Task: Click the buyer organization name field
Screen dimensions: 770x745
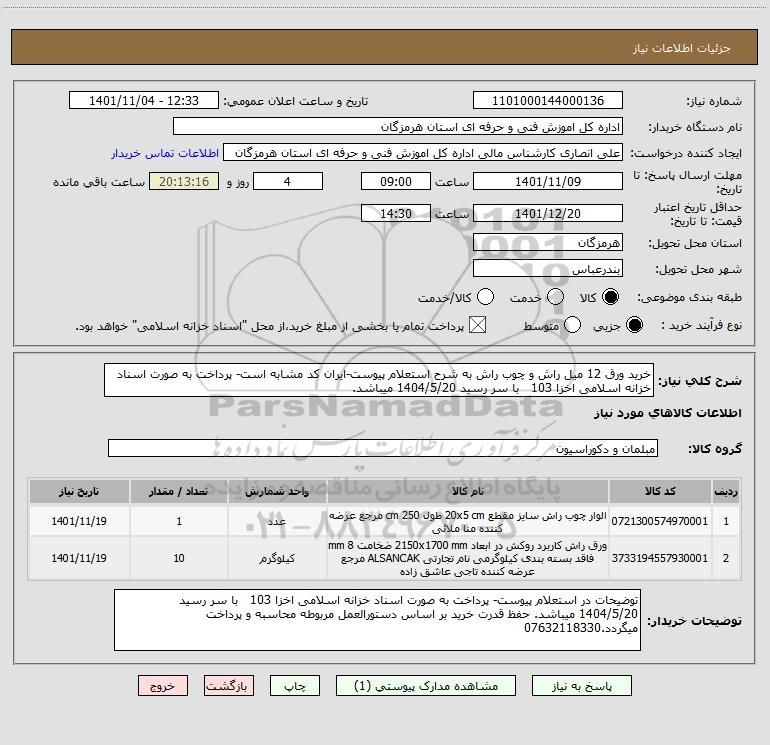Action: pos(398,127)
